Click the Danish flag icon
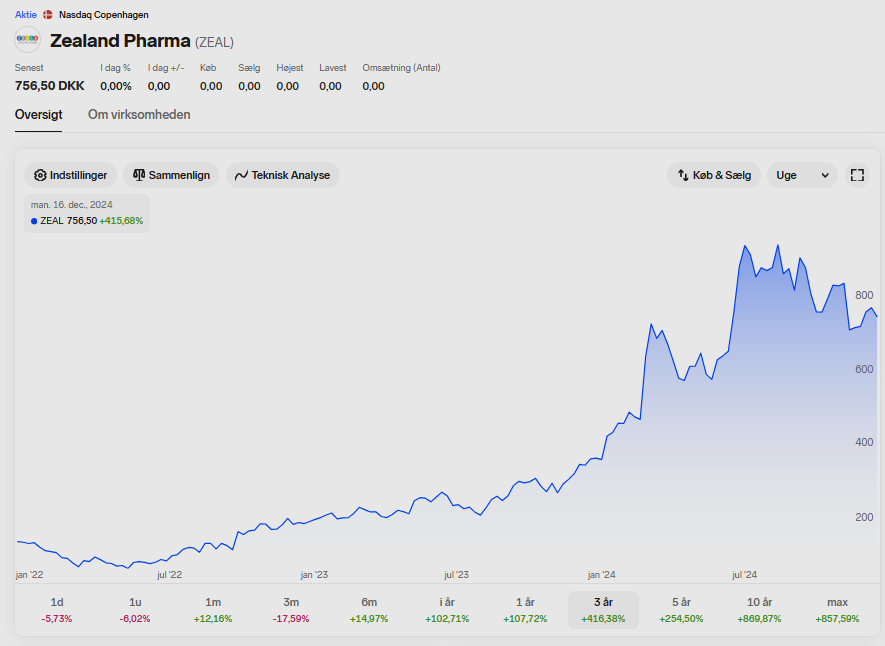This screenshot has height=646, width=885. click(48, 15)
